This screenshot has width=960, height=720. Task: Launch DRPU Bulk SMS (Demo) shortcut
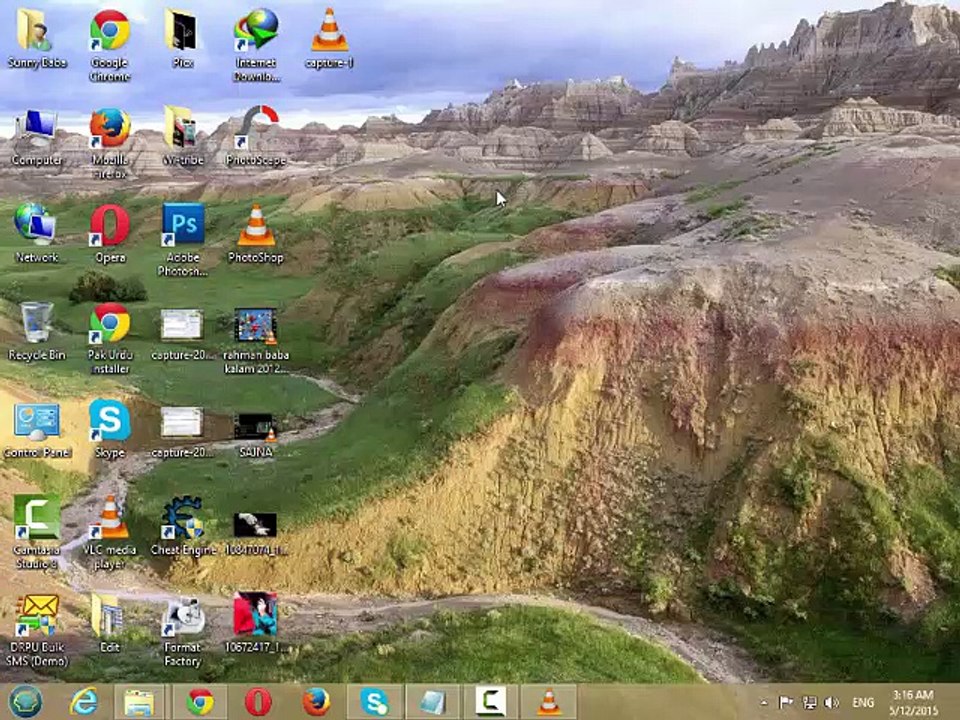point(36,631)
